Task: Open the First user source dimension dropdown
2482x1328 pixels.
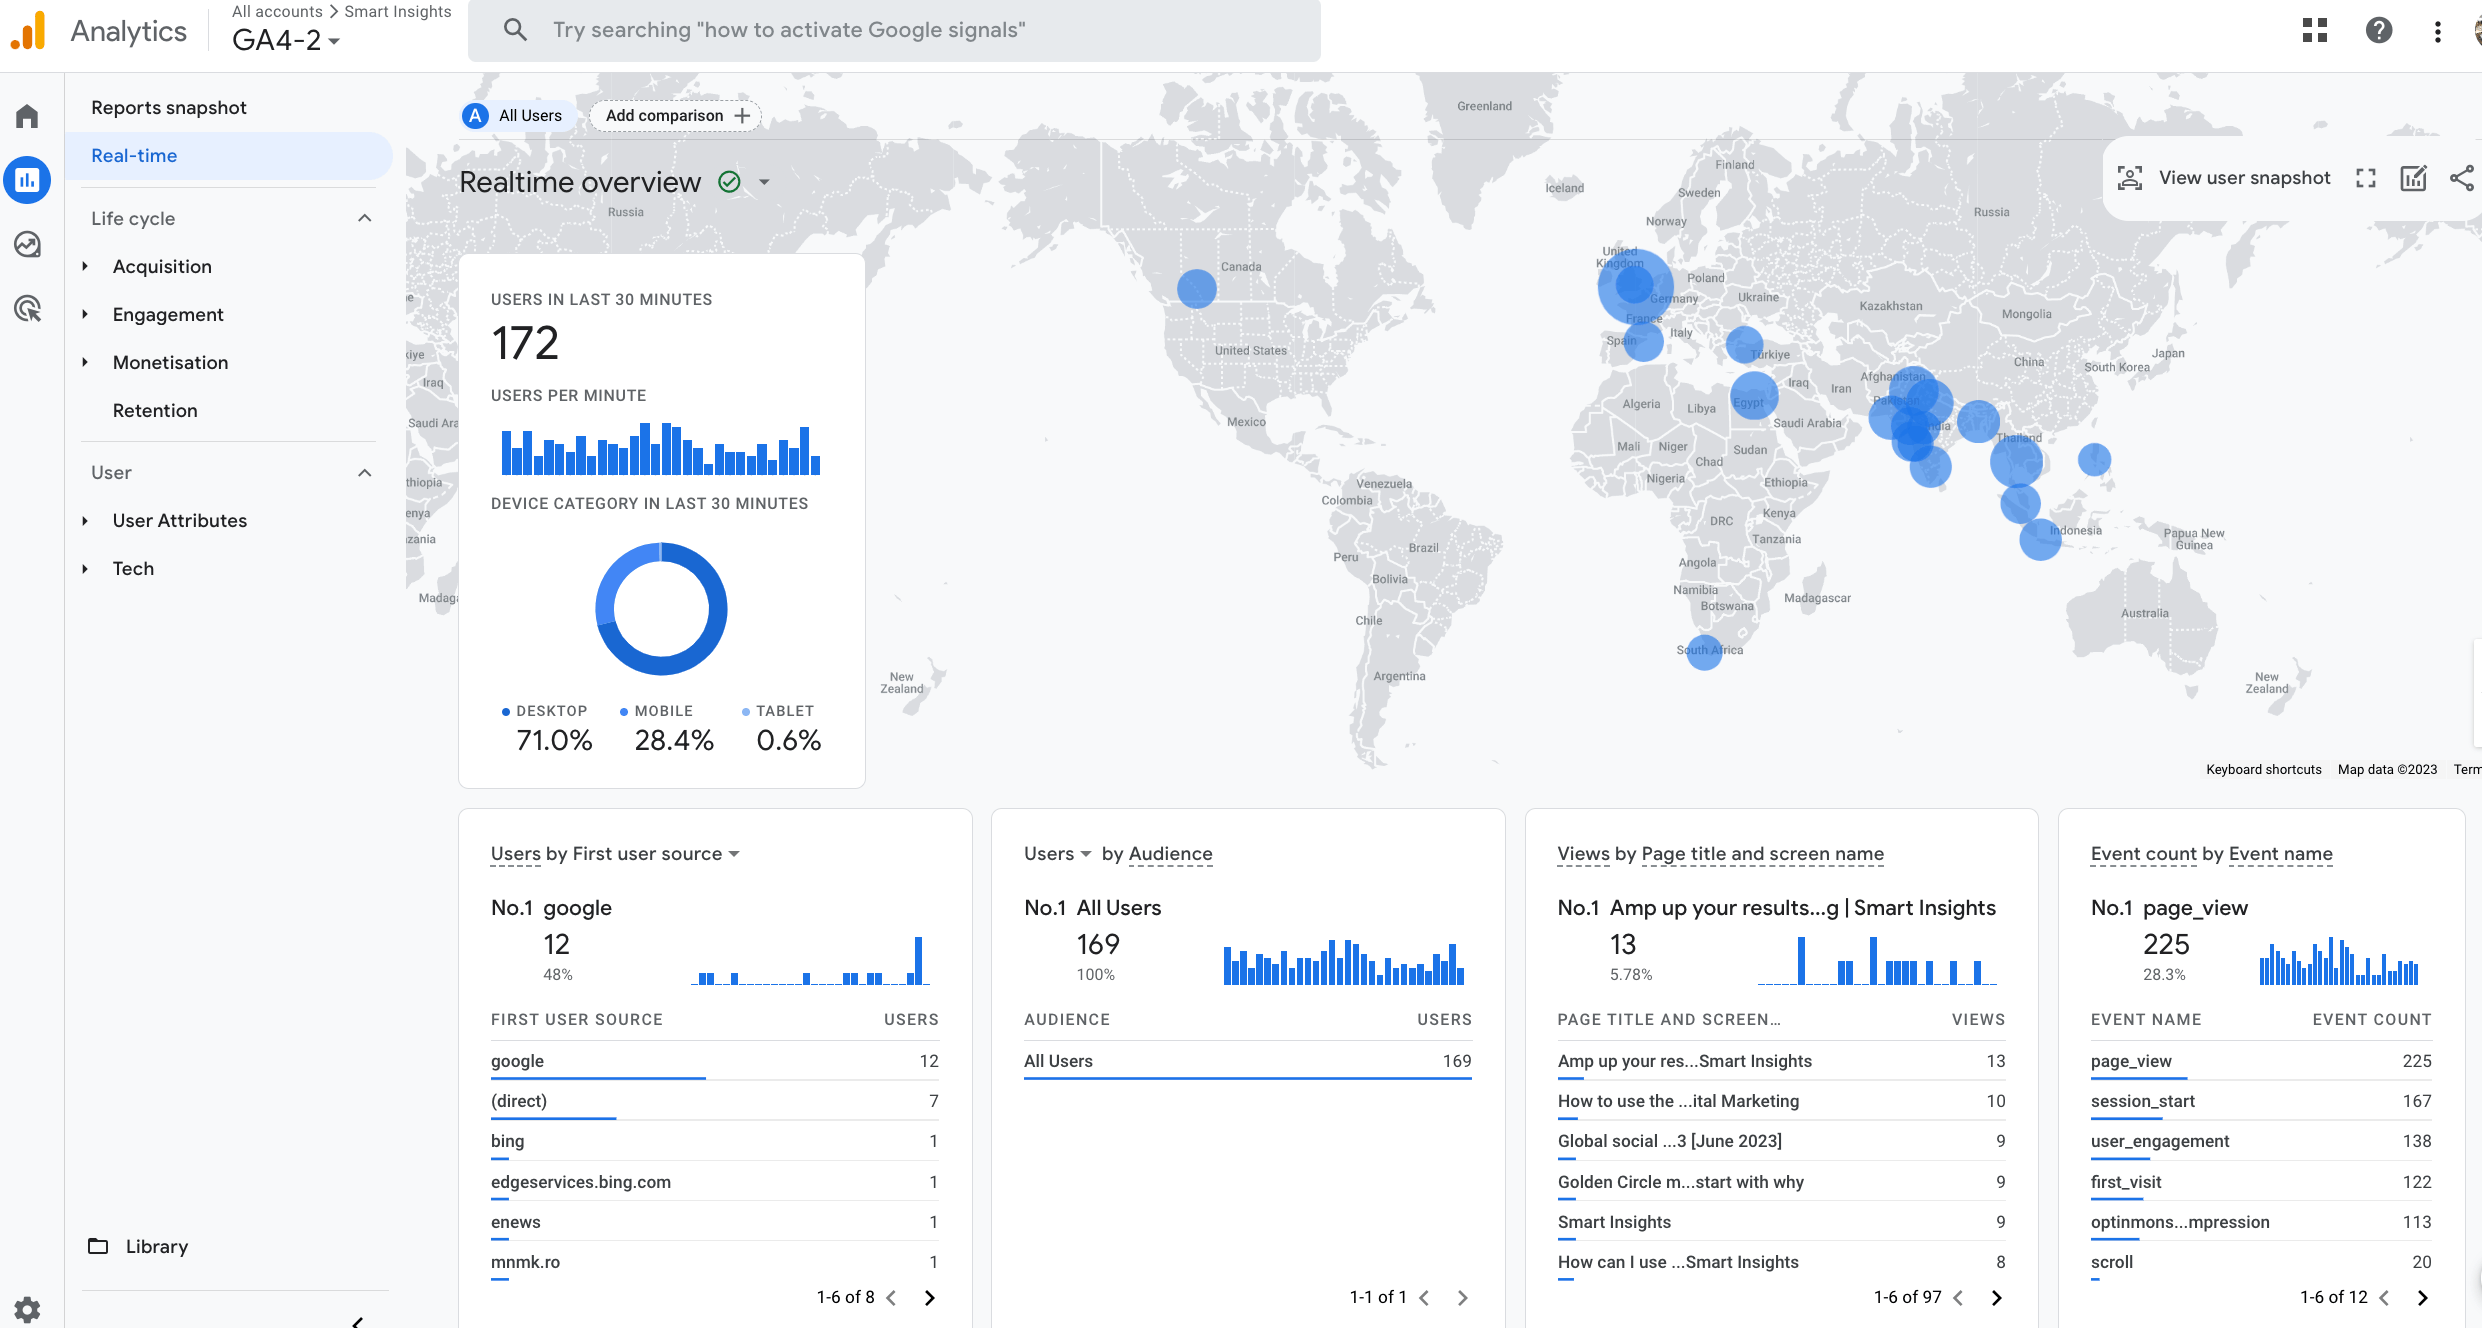Action: (x=734, y=854)
